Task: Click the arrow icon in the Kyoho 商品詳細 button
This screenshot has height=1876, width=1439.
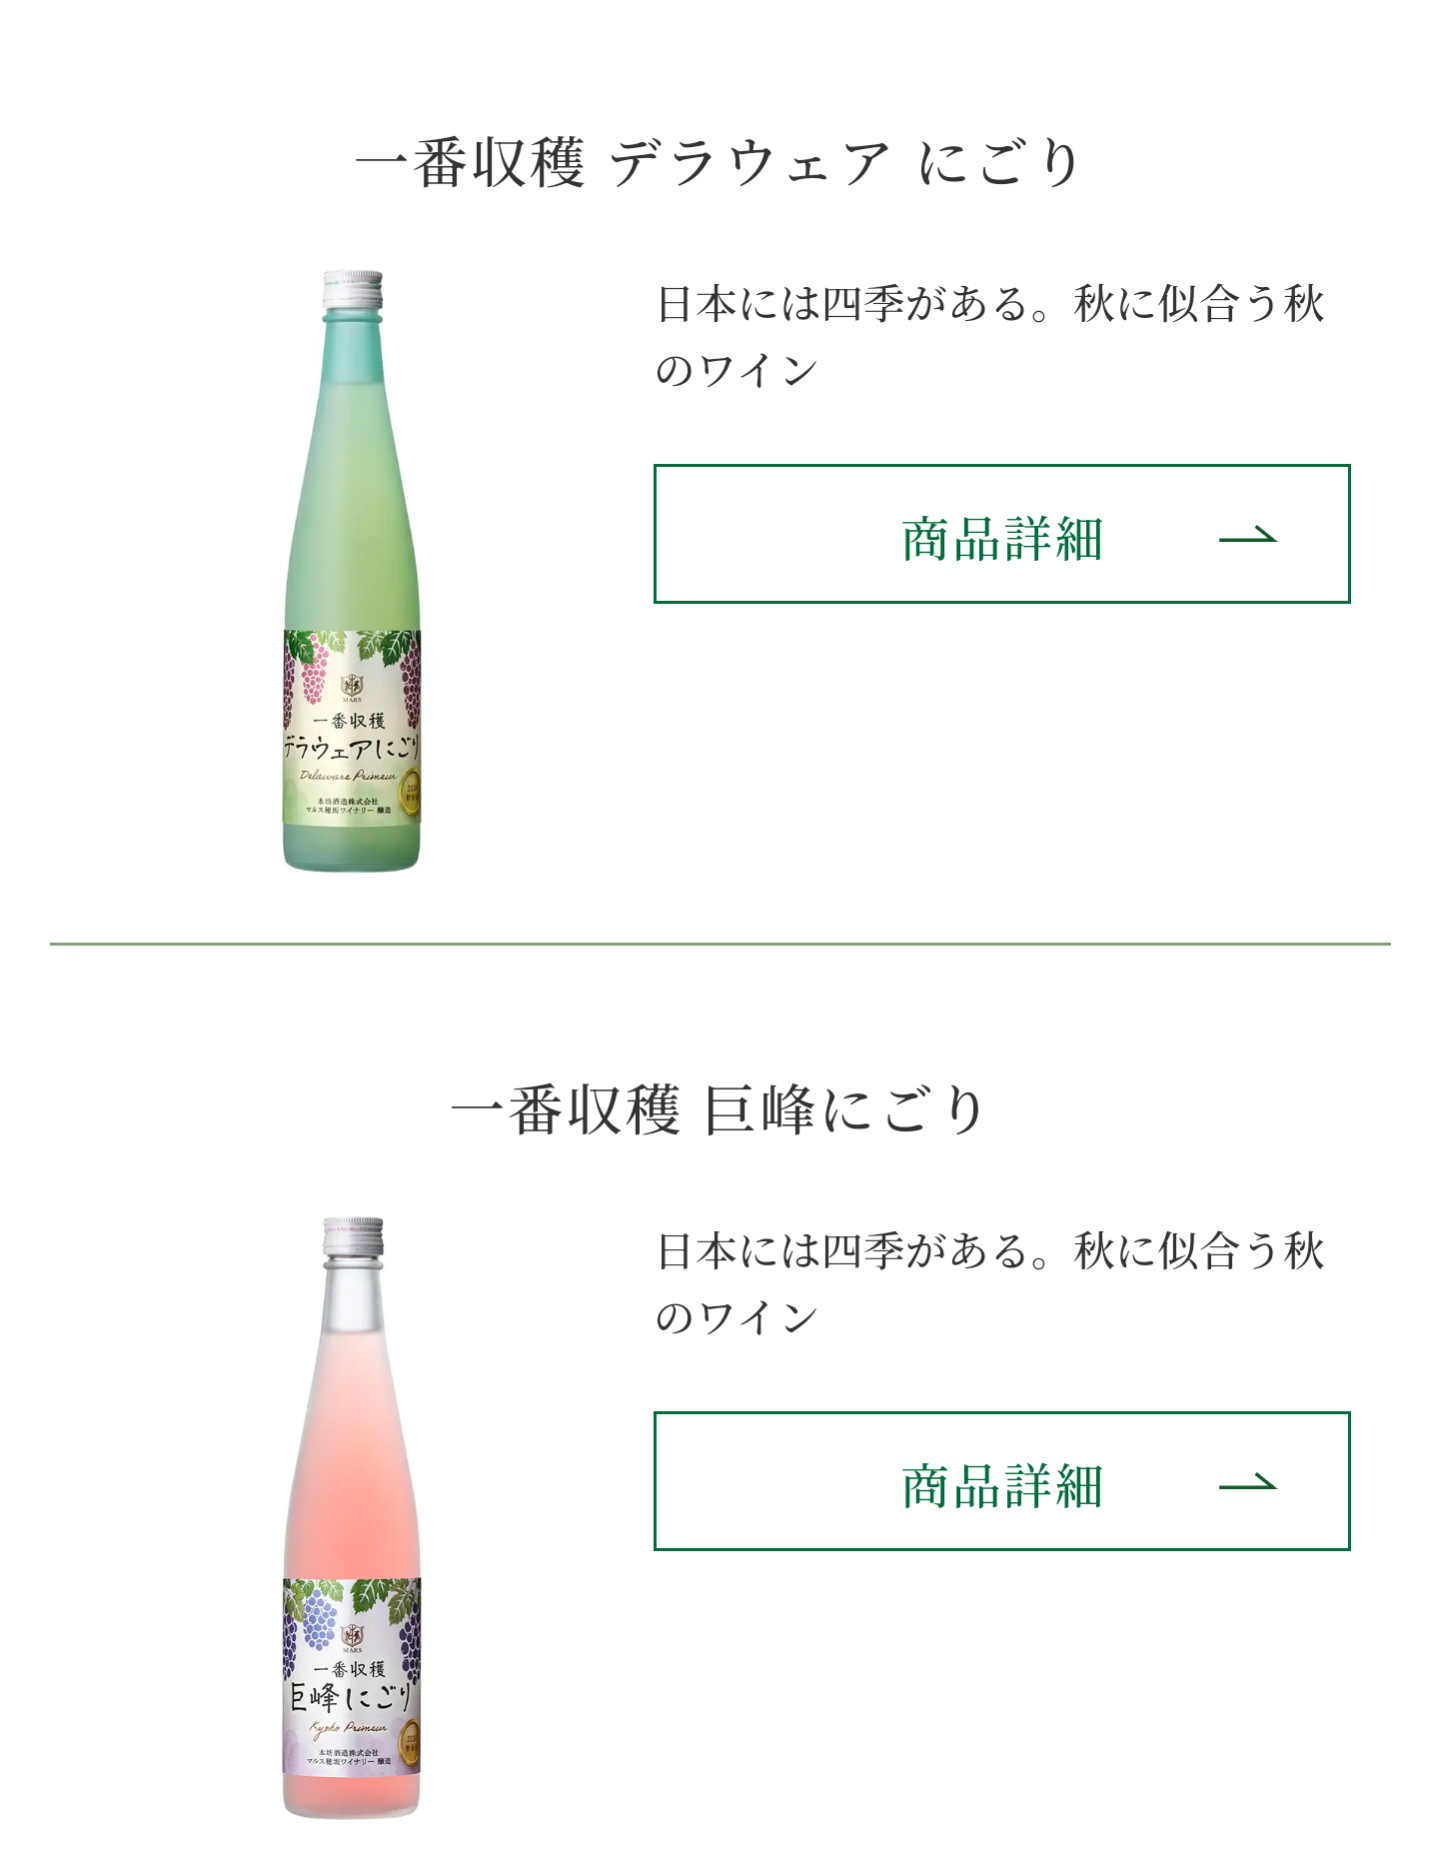Action: 1247,1483
